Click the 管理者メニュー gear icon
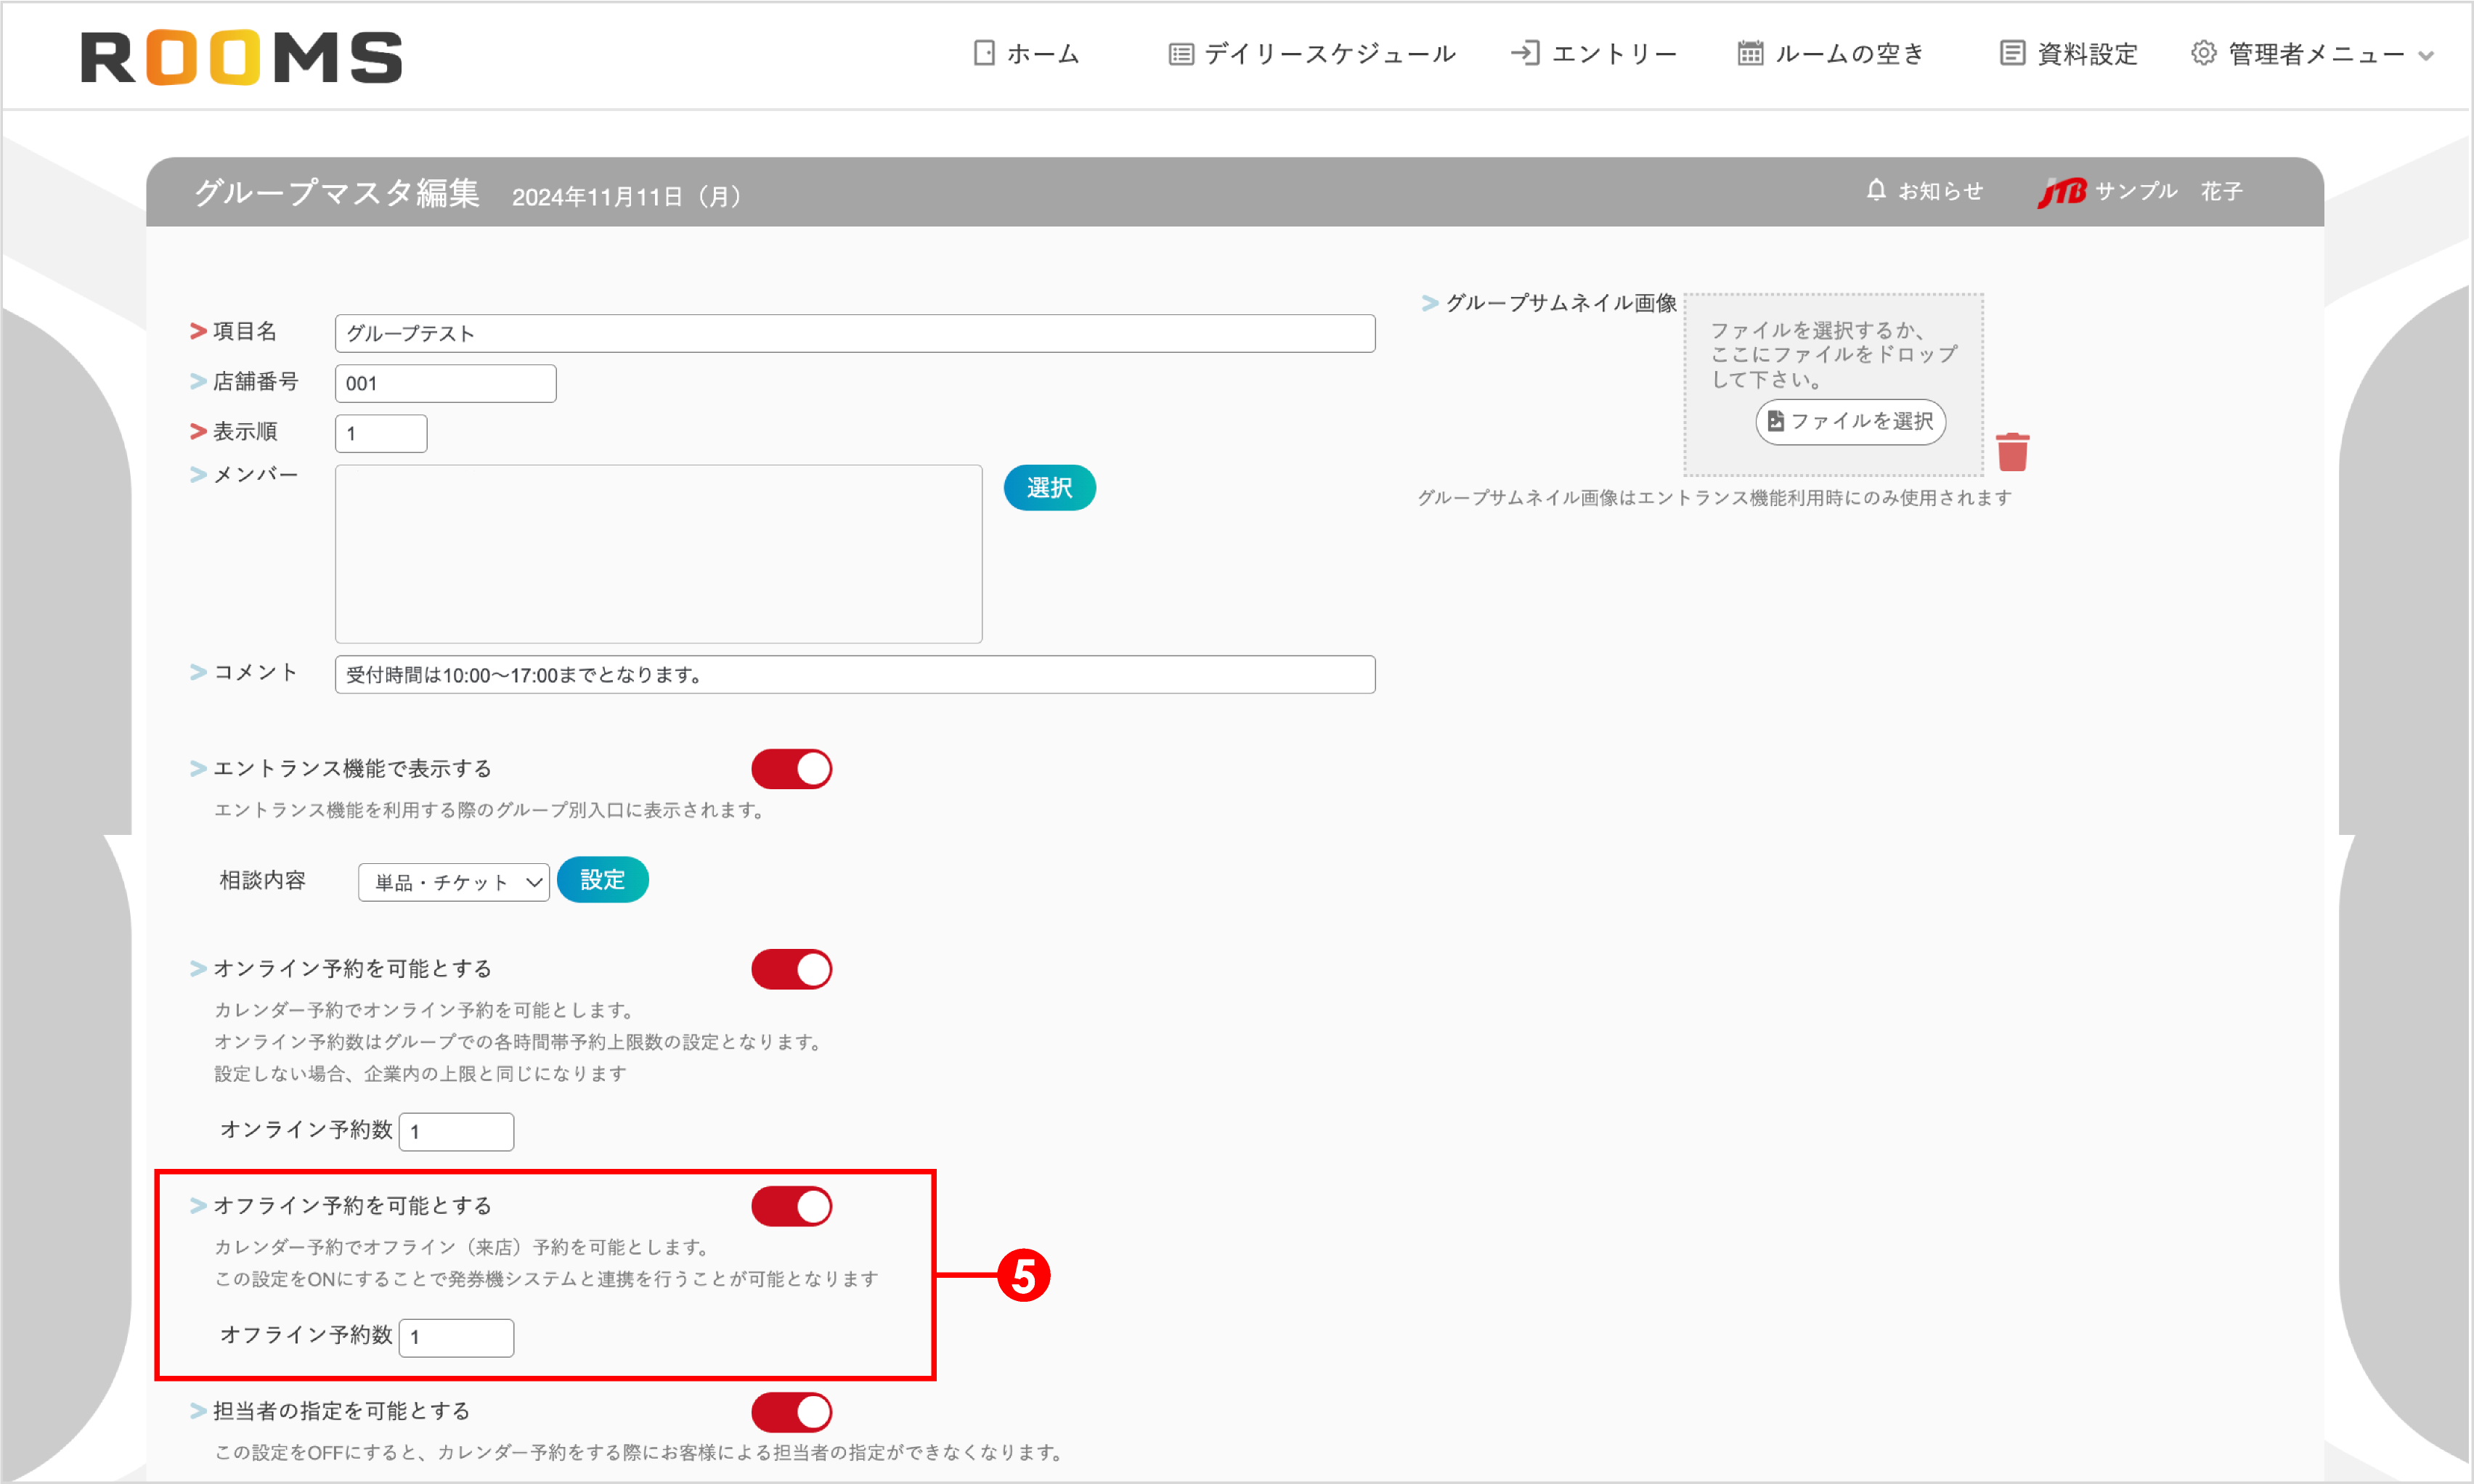Viewport: 2474px width, 1484px height. pos(2203,53)
